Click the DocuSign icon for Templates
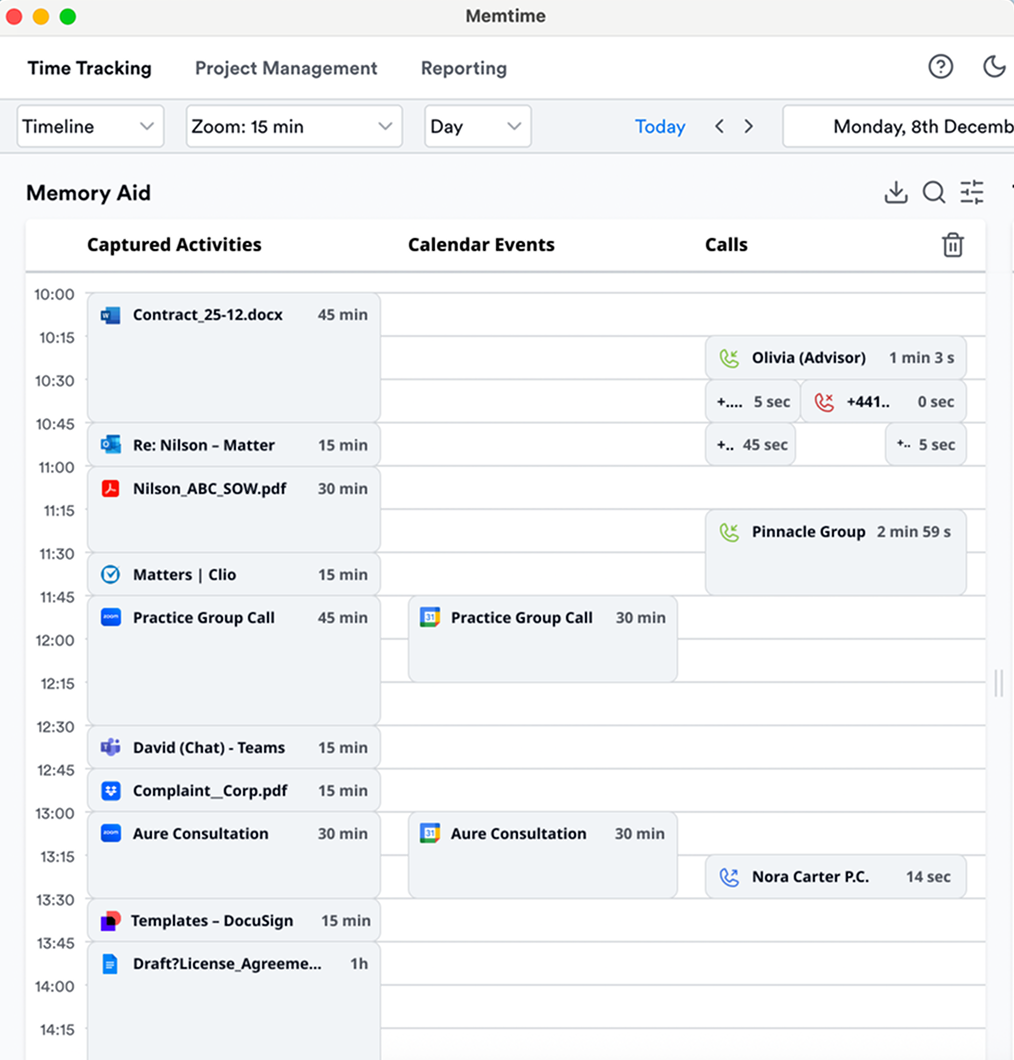Viewport: 1014px width, 1060px height. pyautogui.click(x=110, y=921)
